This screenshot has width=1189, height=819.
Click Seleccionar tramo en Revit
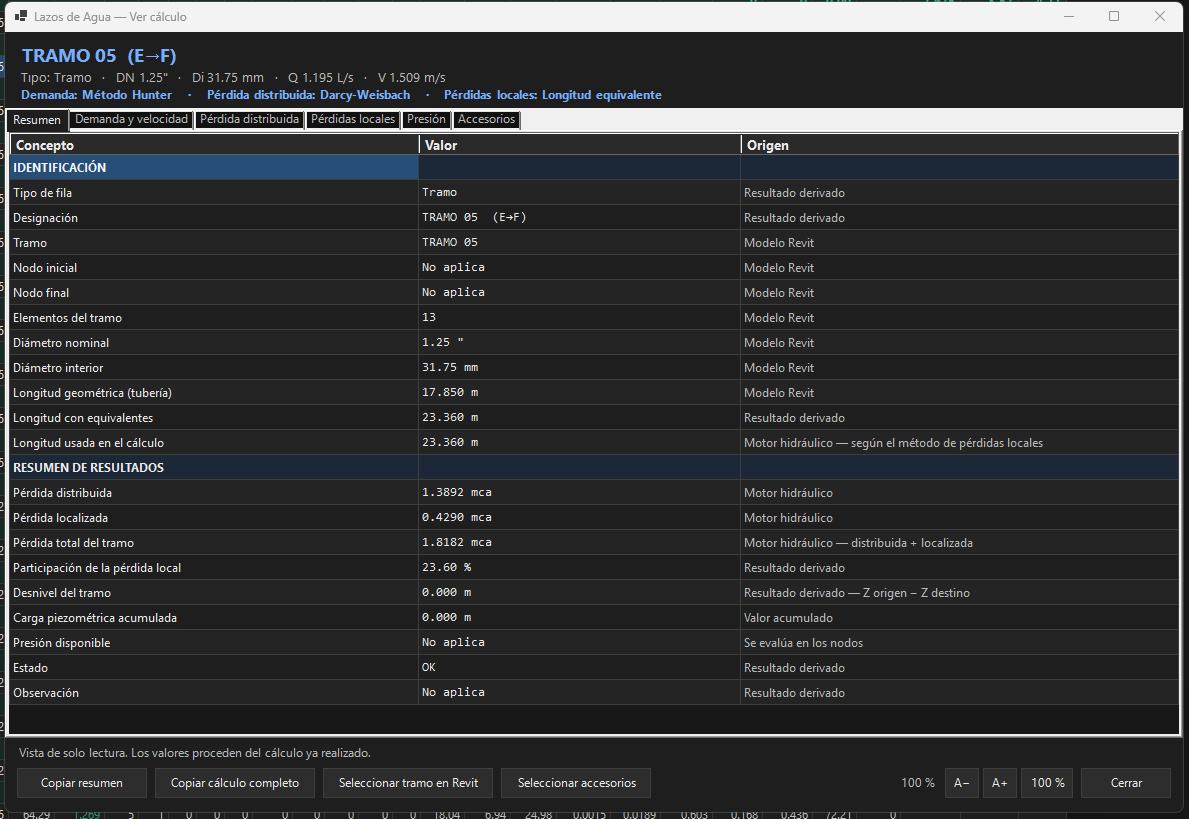408,783
